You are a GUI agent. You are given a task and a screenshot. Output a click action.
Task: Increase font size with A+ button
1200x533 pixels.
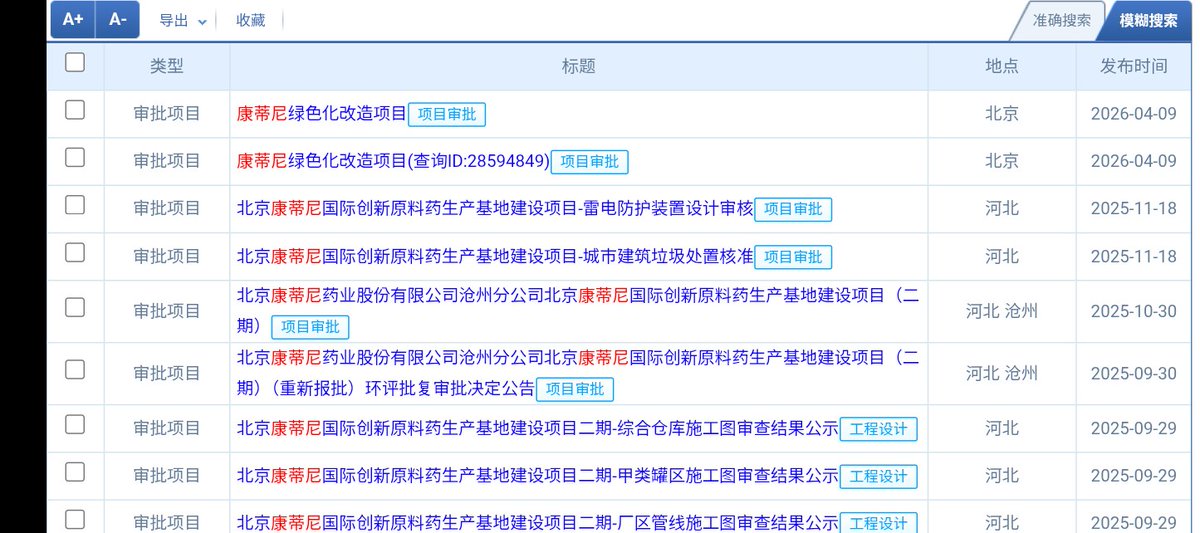pyautogui.click(x=73, y=20)
